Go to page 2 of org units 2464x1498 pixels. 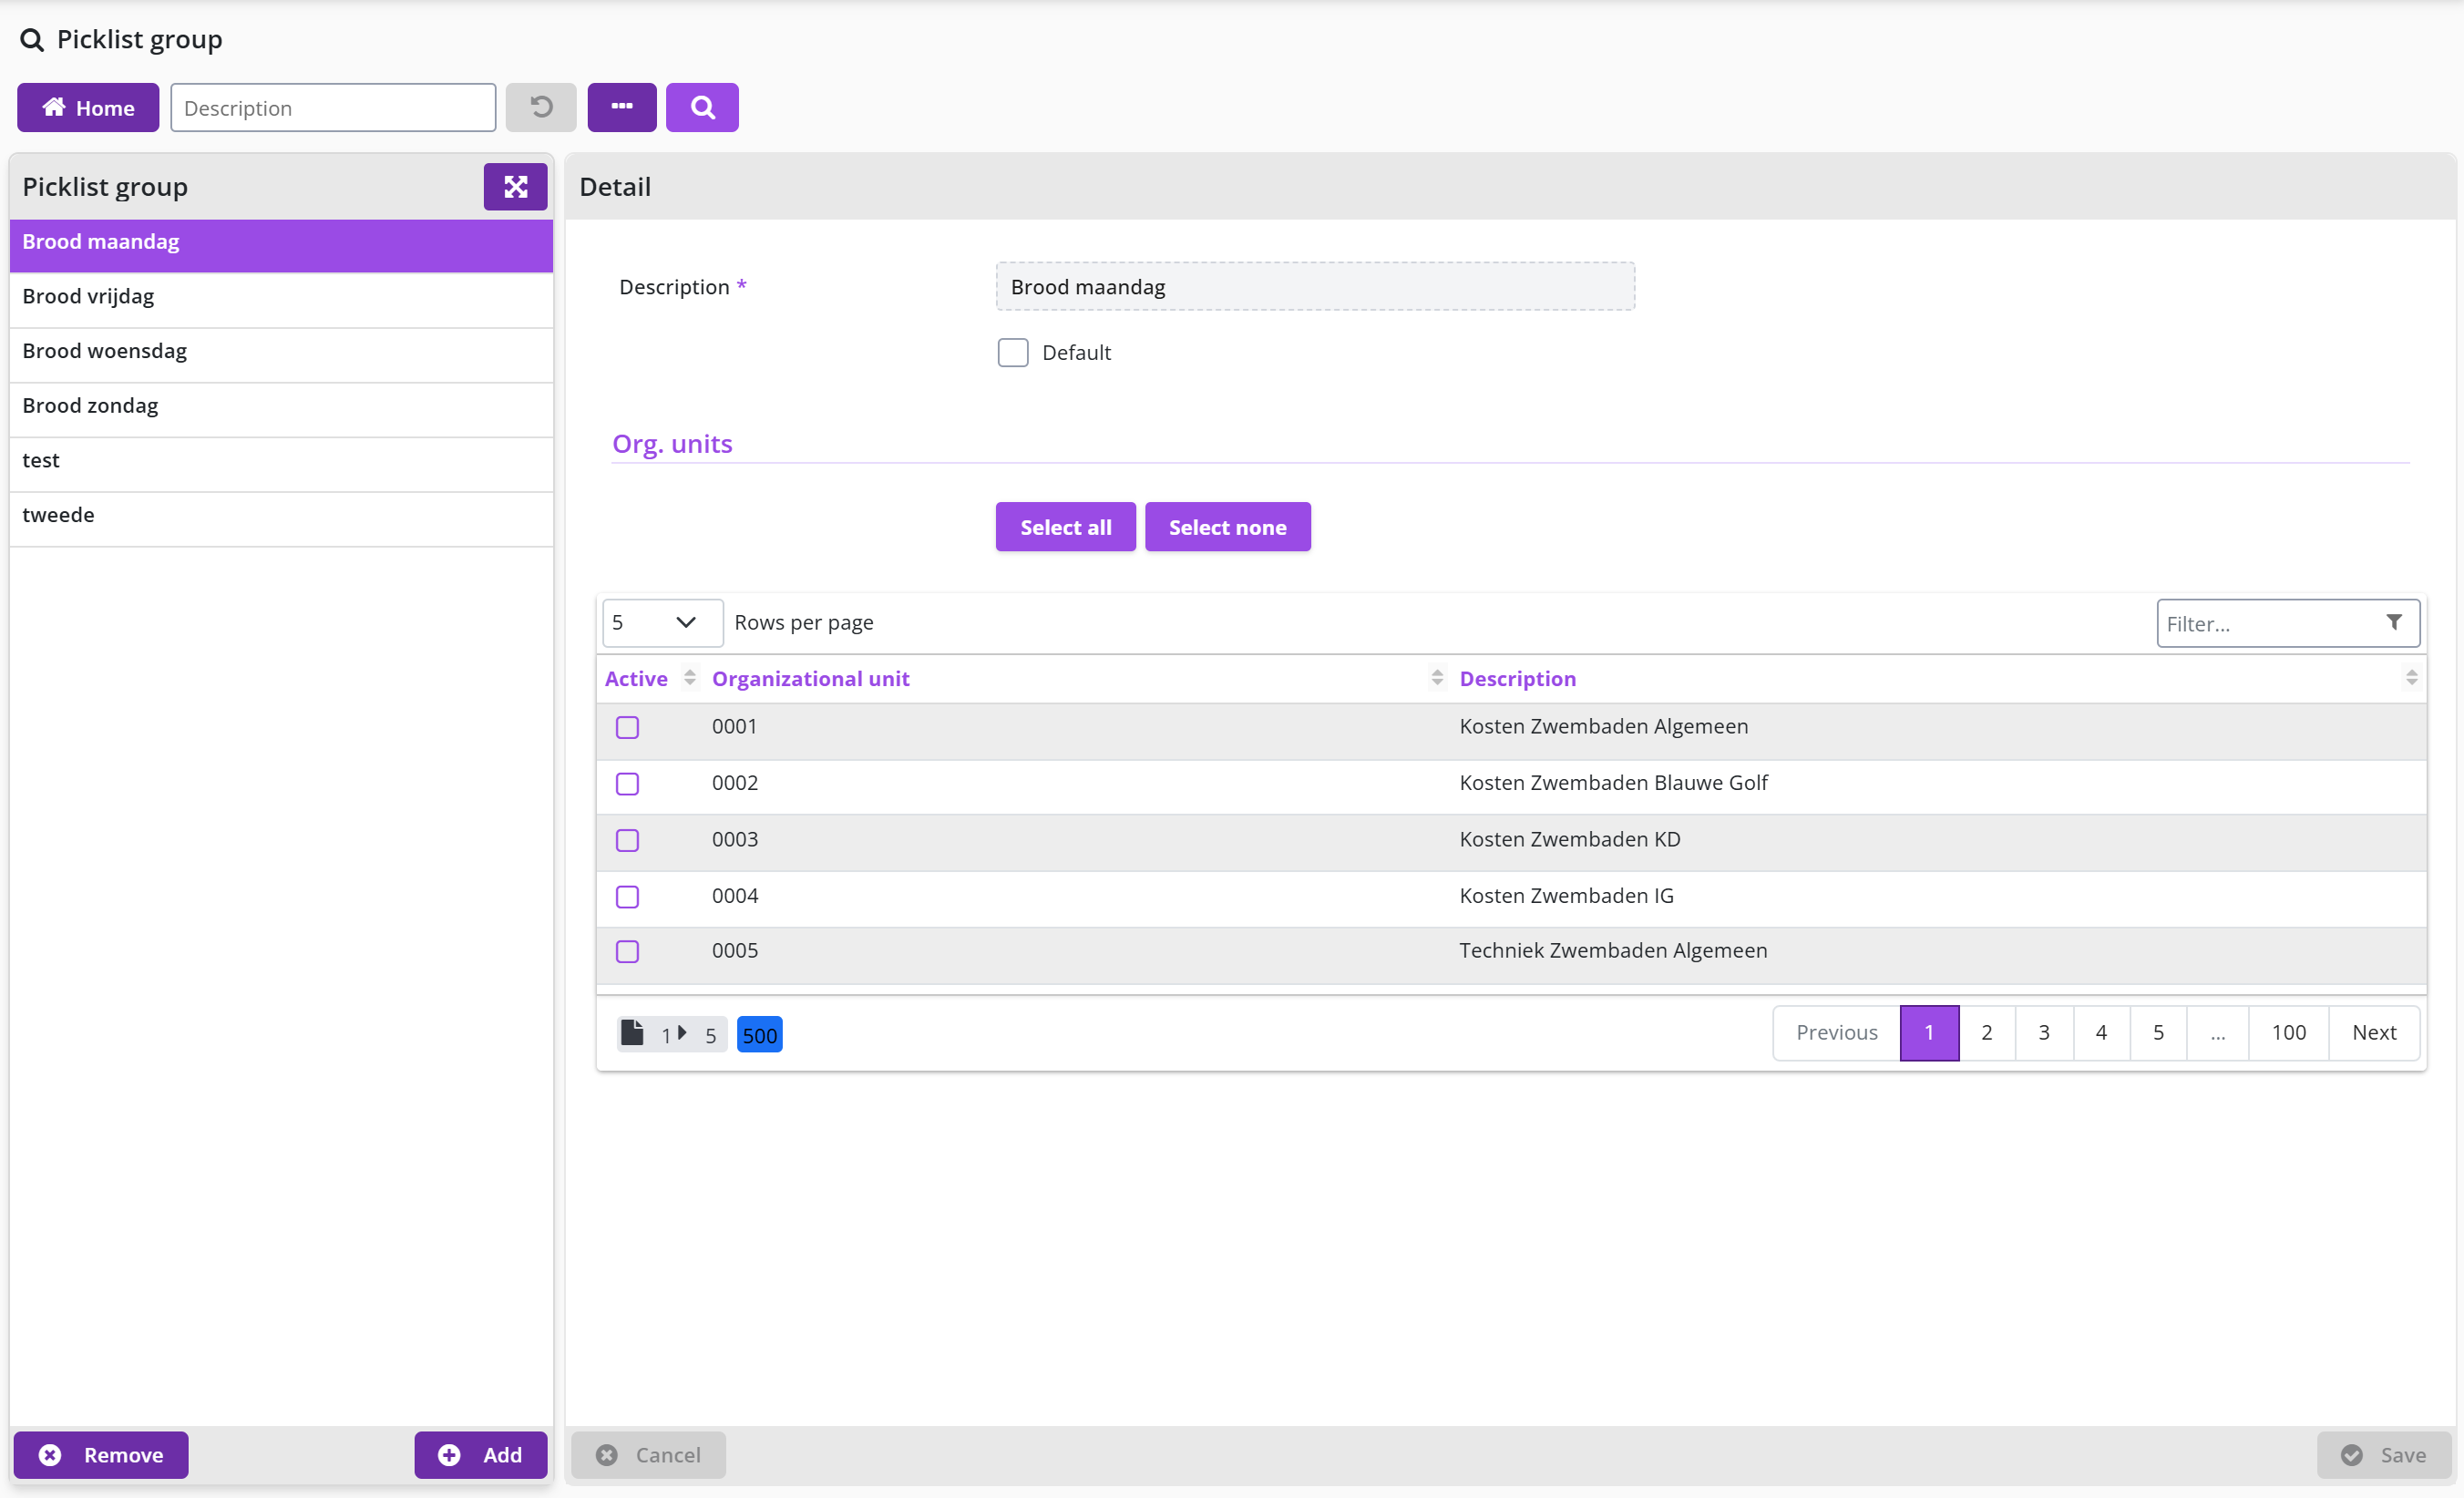click(x=1986, y=1032)
